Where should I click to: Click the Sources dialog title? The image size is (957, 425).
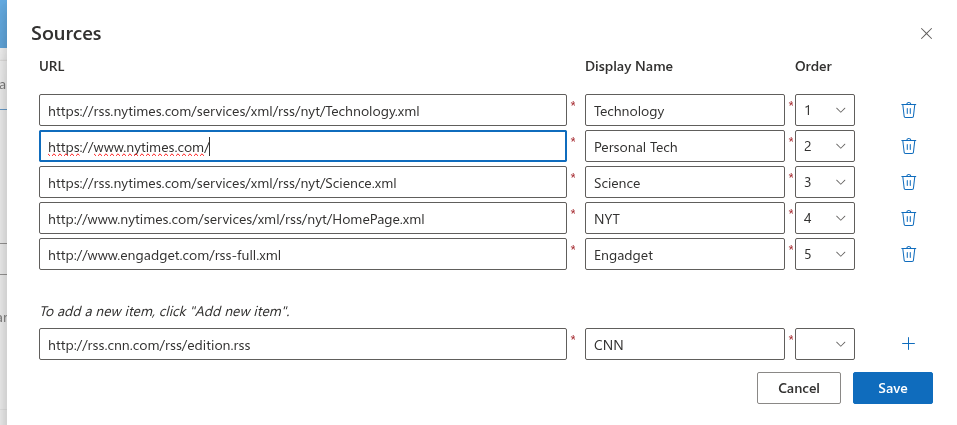click(66, 33)
